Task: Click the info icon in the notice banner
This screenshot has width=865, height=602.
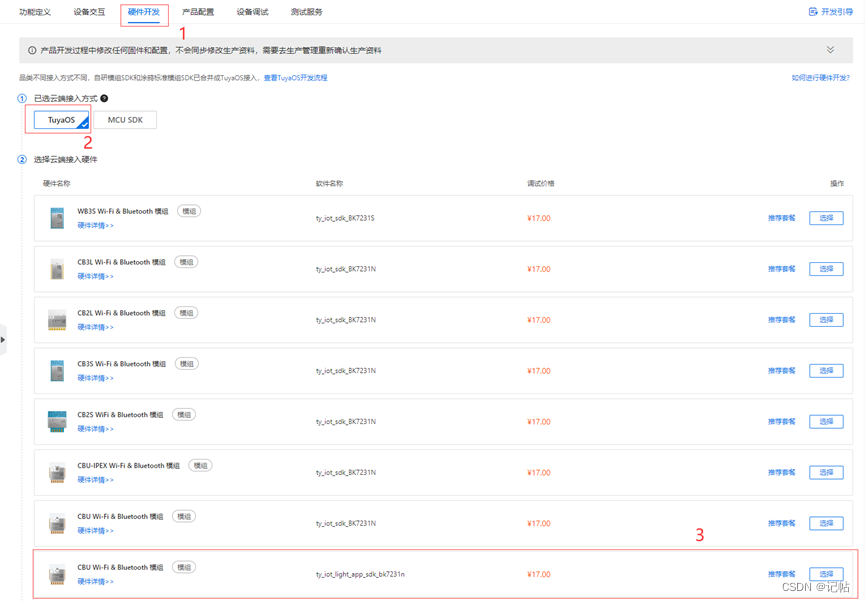Action: pos(32,50)
